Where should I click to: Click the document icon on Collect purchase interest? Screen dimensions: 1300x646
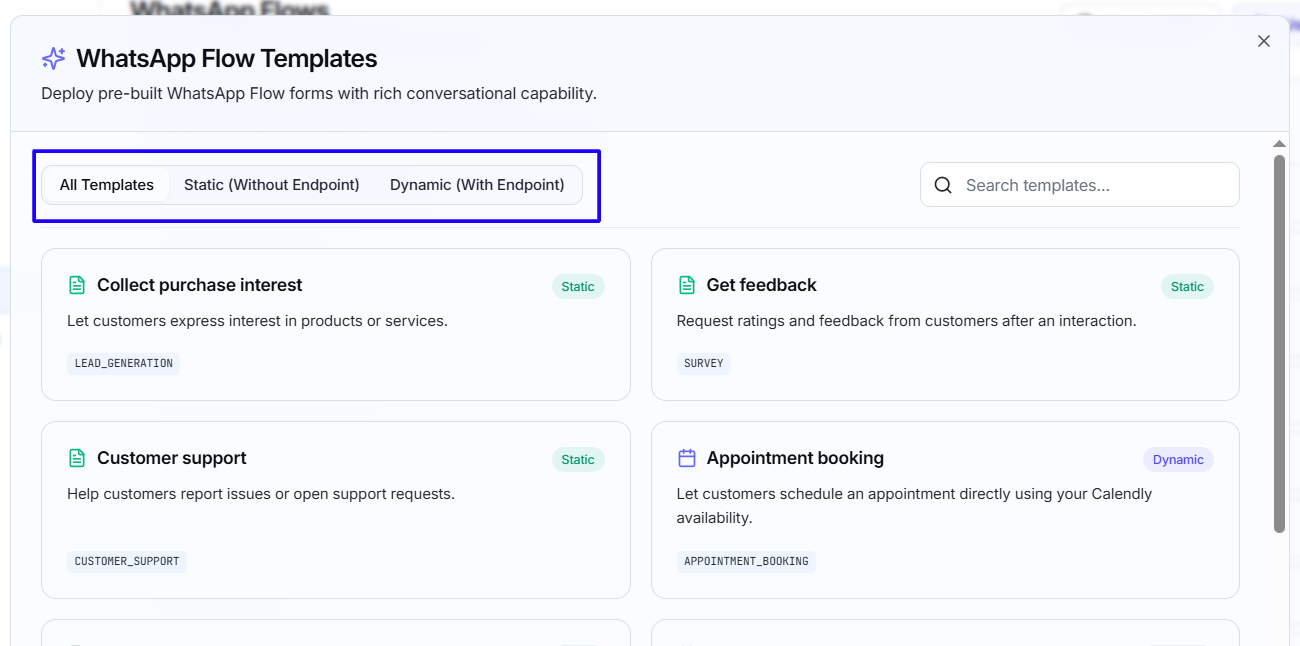[x=77, y=285]
